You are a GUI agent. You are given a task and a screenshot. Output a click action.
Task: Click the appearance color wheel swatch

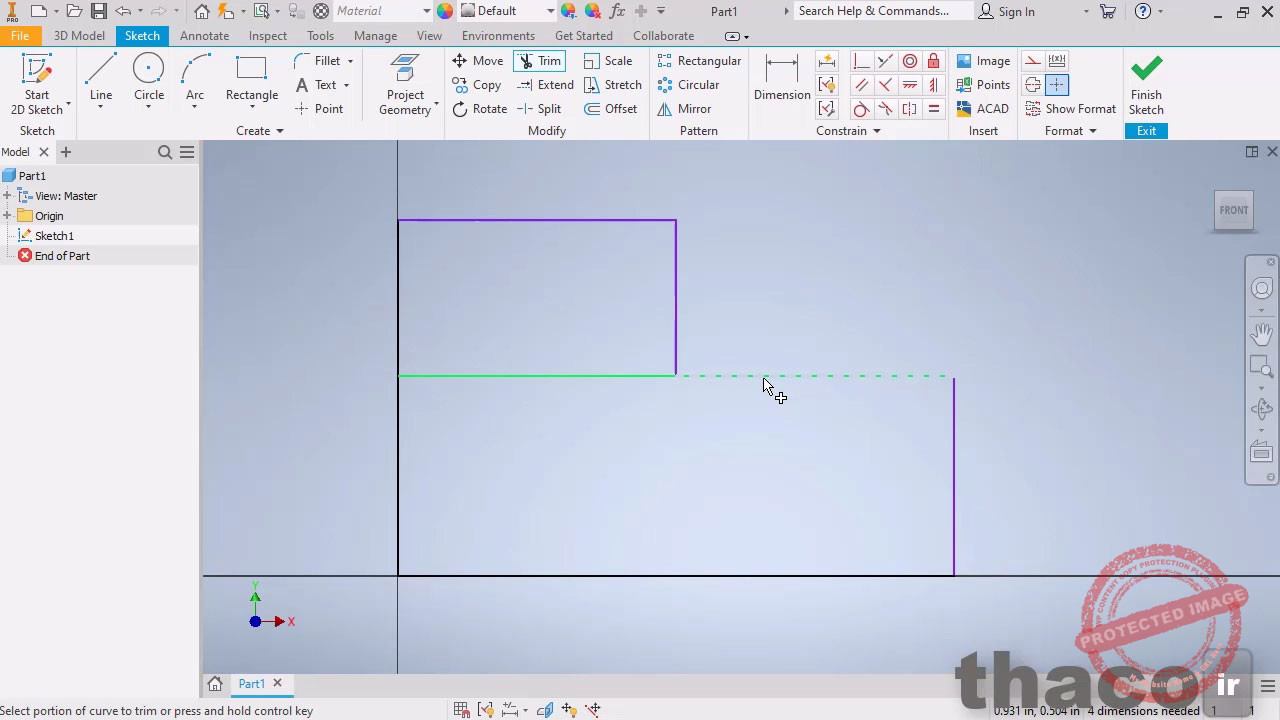pyautogui.click(x=445, y=11)
